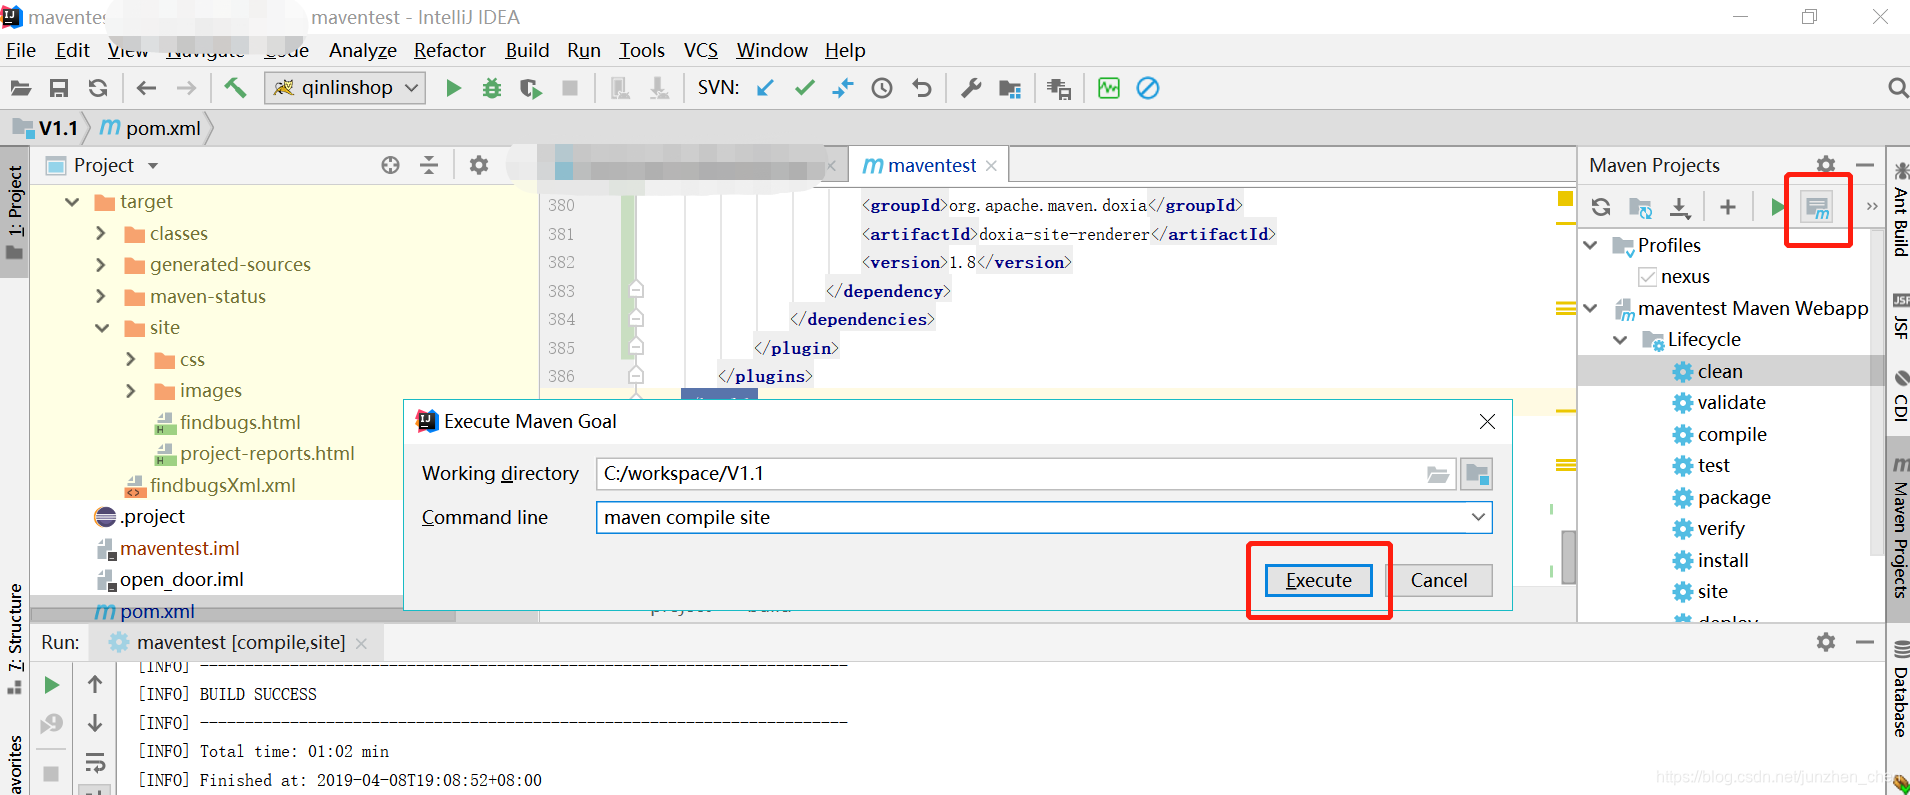Download sources icon in Maven Projects
This screenshot has width=1910, height=795.
point(1680,207)
